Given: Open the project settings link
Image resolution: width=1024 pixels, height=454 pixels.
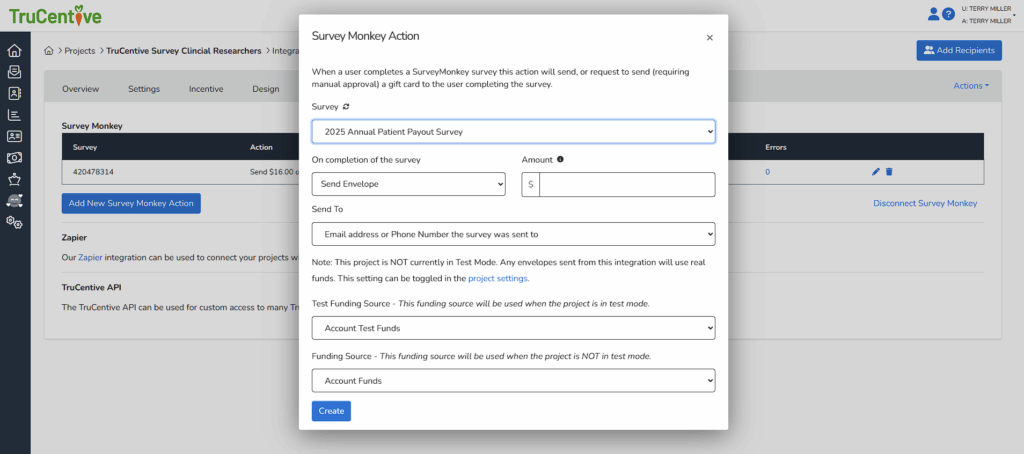Looking at the screenshot, I should pyautogui.click(x=497, y=279).
